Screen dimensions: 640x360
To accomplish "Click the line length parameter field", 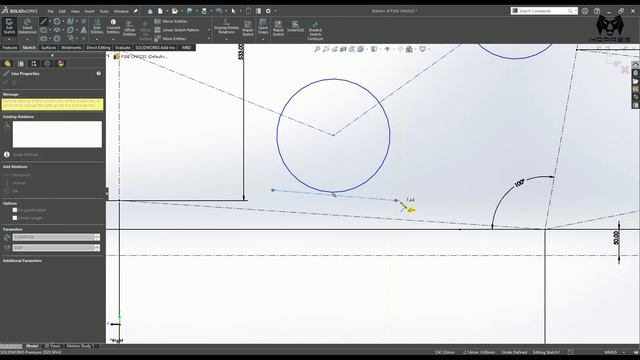I will [x=53, y=237].
